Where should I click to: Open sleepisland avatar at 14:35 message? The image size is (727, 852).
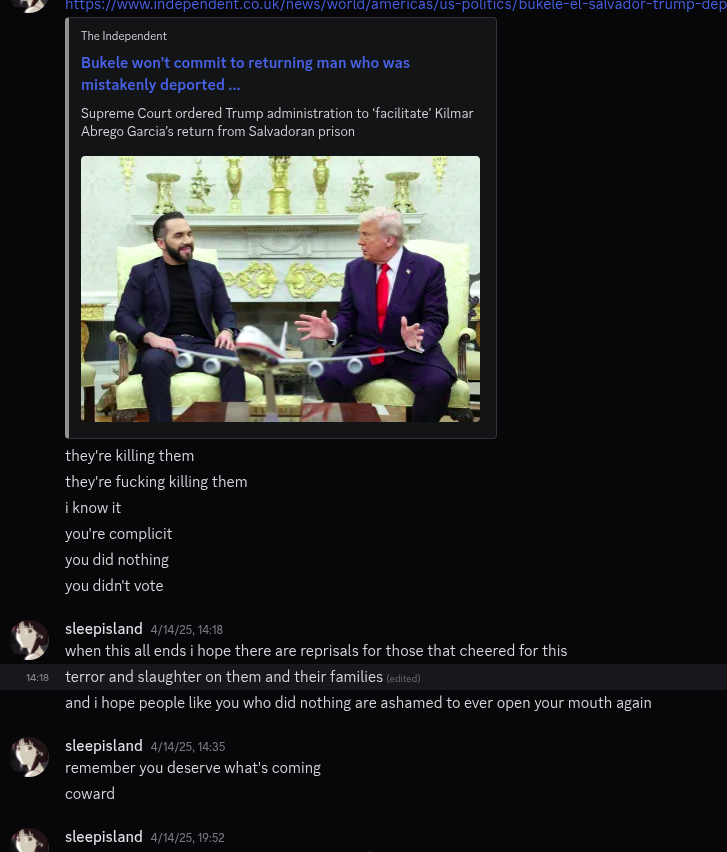tap(29, 756)
